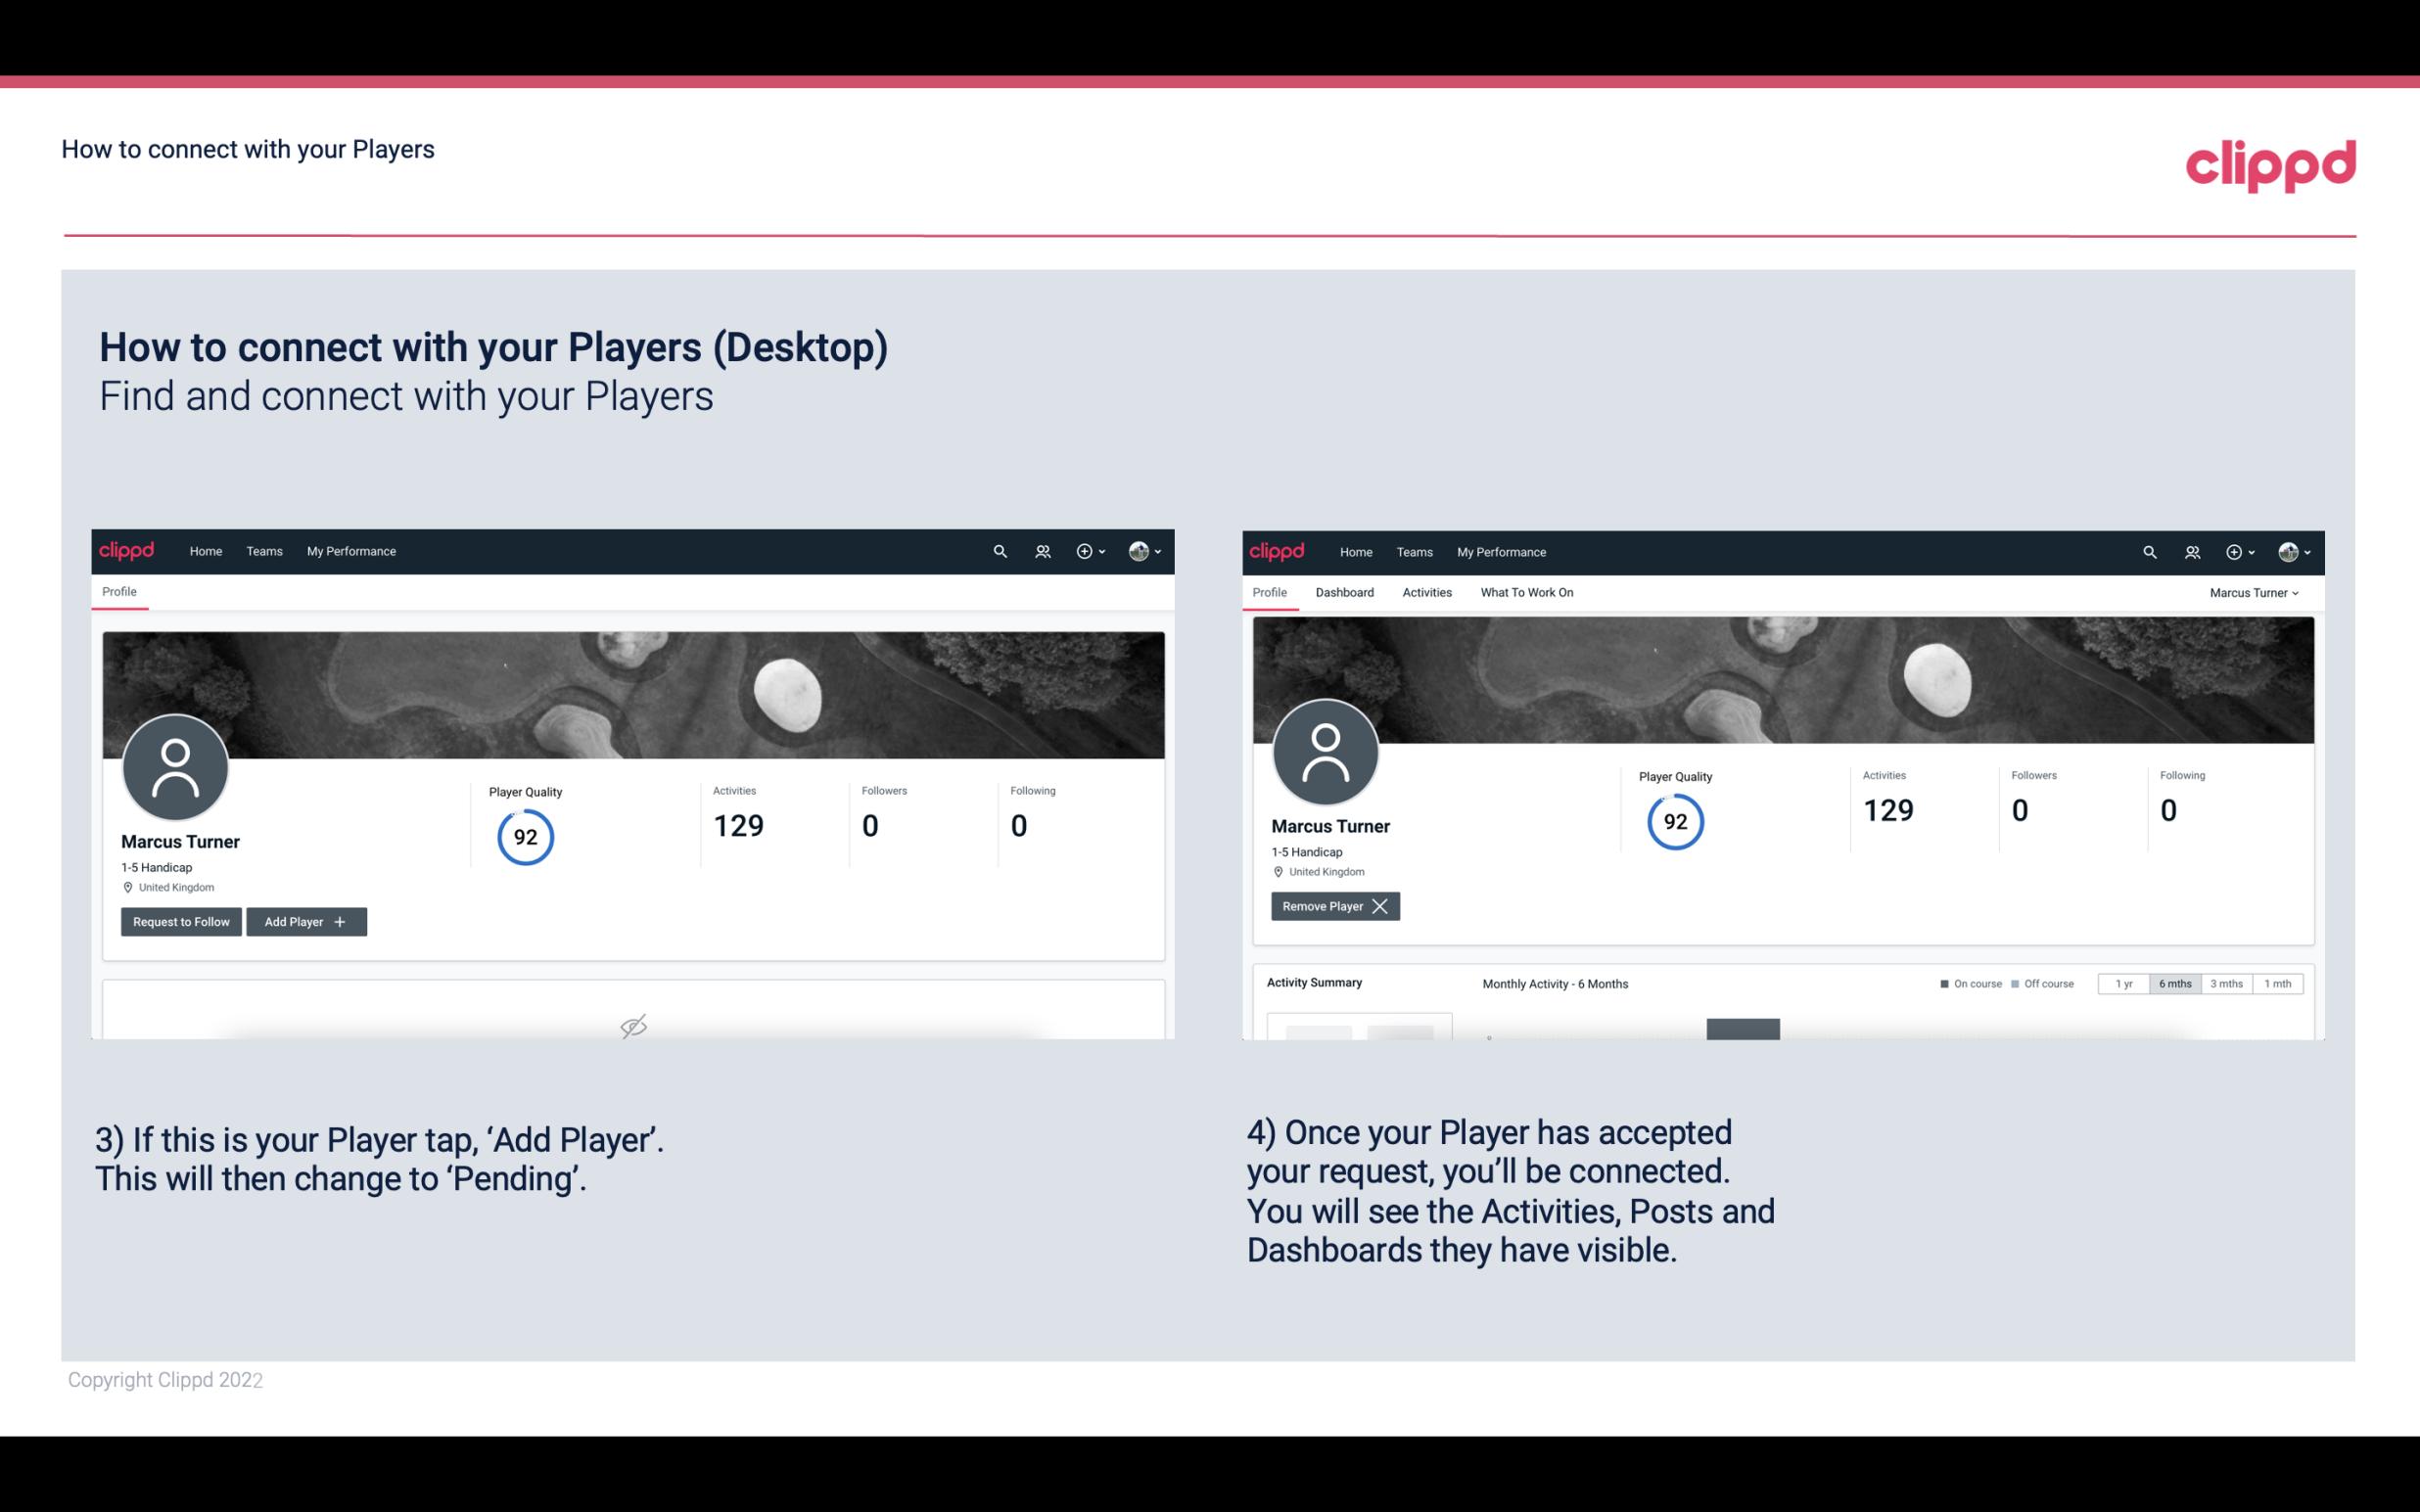This screenshot has height=1512, width=2420.
Task: Click the notifications bell icon left nav
Action: click(1040, 550)
